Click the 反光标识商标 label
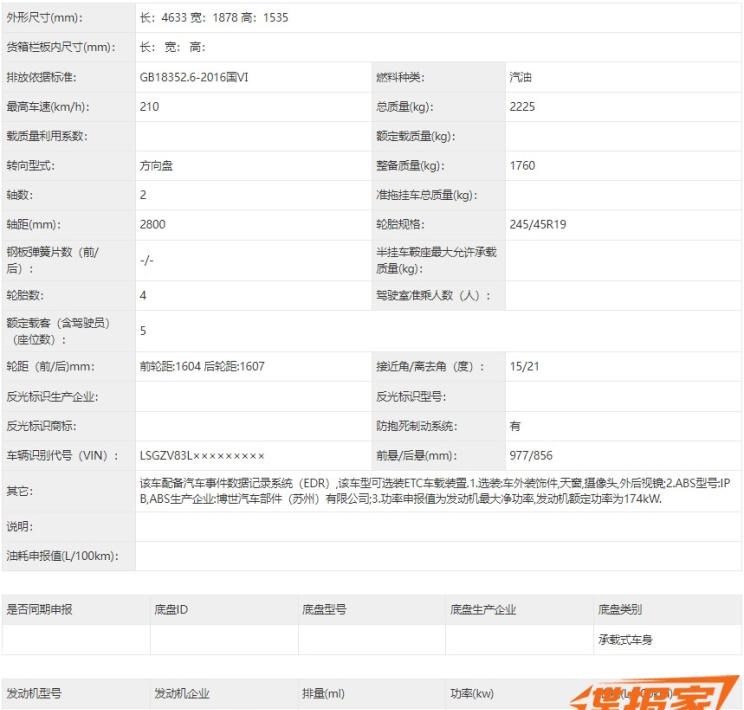The height and width of the screenshot is (710, 744). coord(41,426)
